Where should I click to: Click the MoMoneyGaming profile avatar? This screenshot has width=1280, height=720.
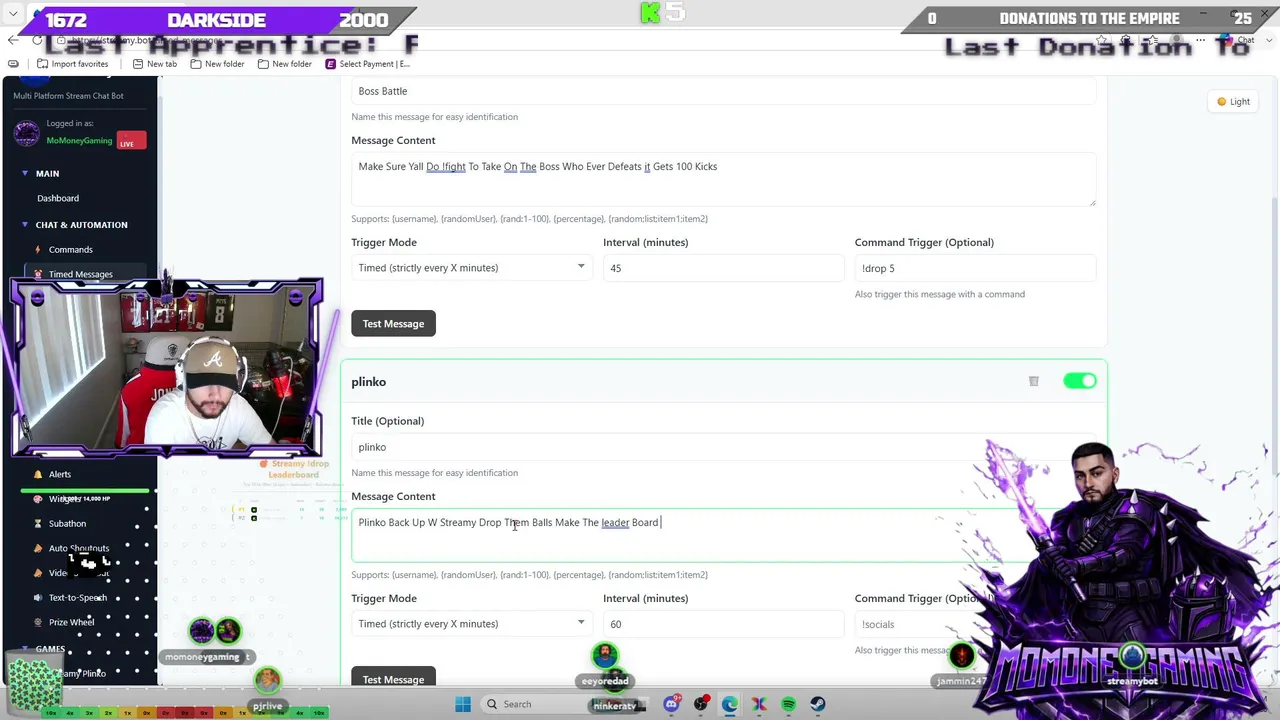(x=27, y=133)
